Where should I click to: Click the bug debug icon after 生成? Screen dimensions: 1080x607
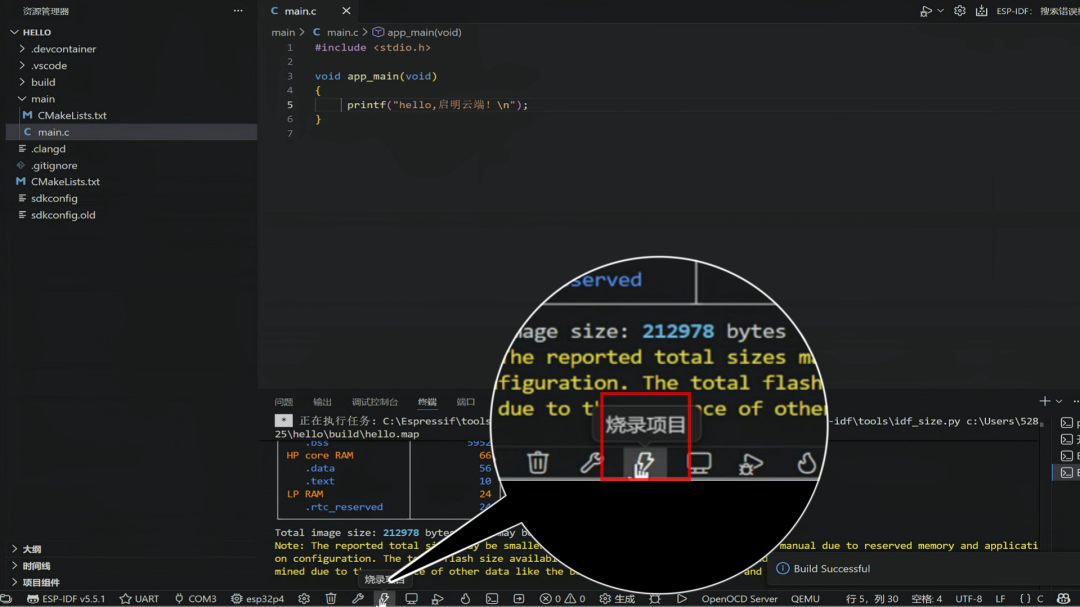(655, 599)
